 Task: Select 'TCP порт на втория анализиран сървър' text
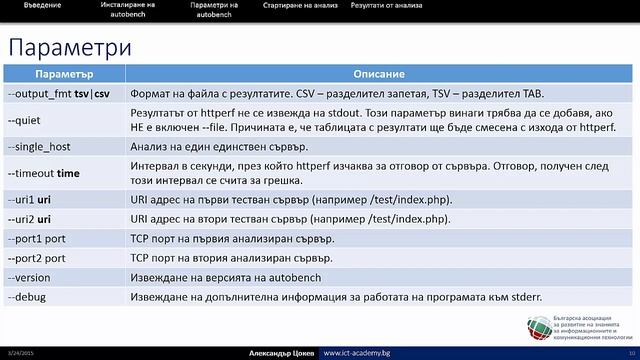pyautogui.click(x=231, y=258)
